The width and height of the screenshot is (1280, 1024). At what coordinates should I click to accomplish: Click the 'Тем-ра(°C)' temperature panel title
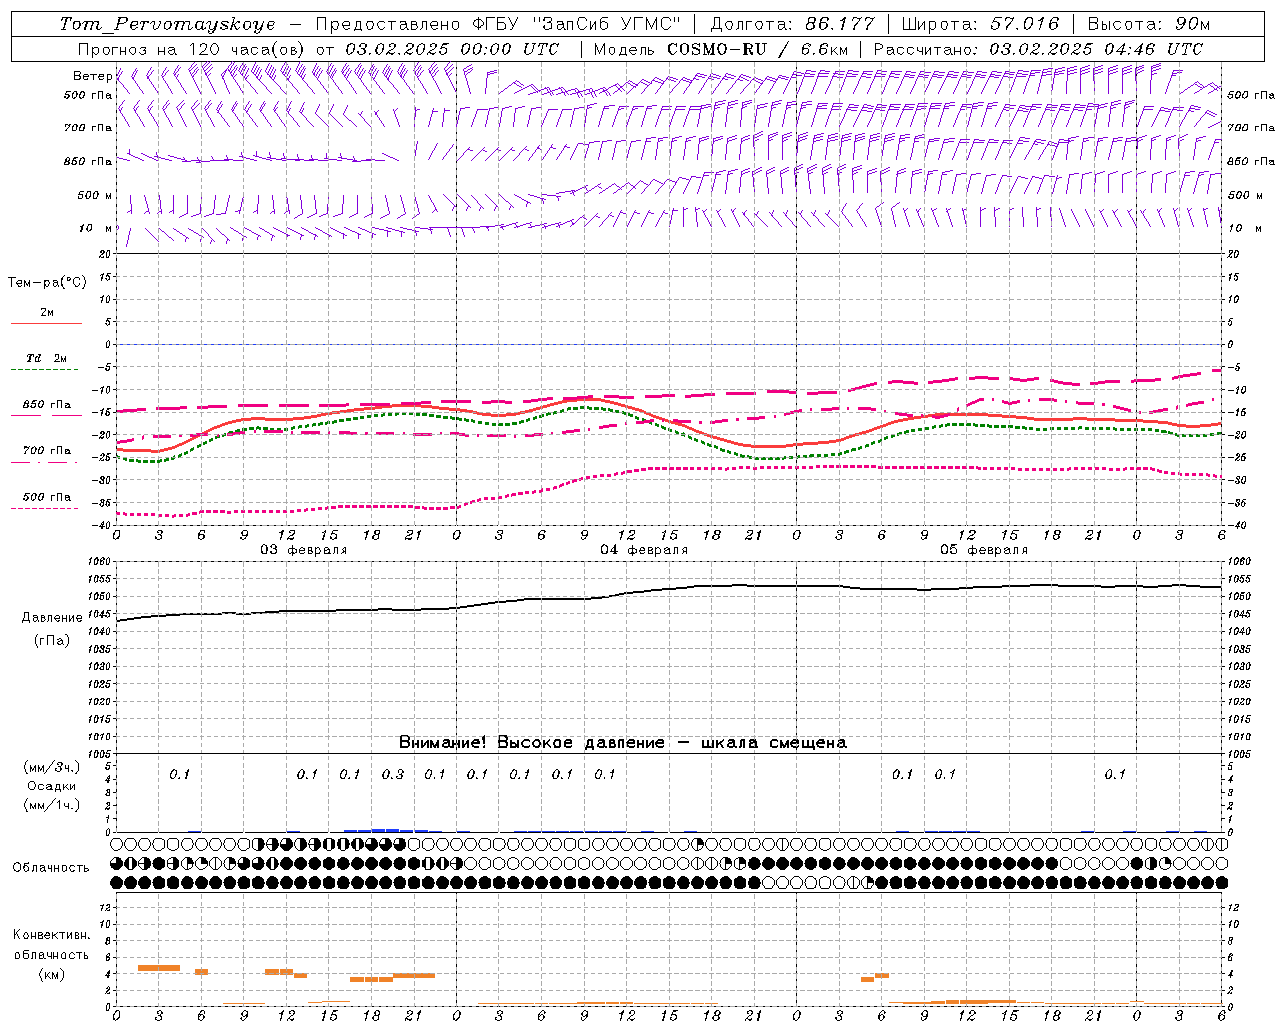tap(47, 283)
